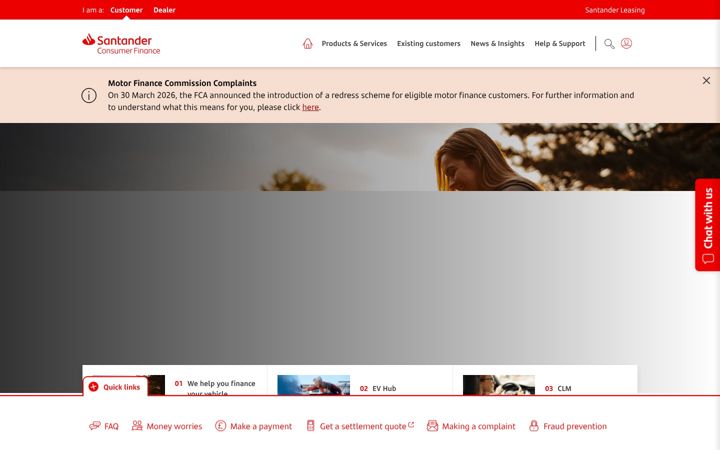Image resolution: width=720 pixels, height=450 pixels.
Task: Click the Fraud prevention padlock icon
Action: 534,426
